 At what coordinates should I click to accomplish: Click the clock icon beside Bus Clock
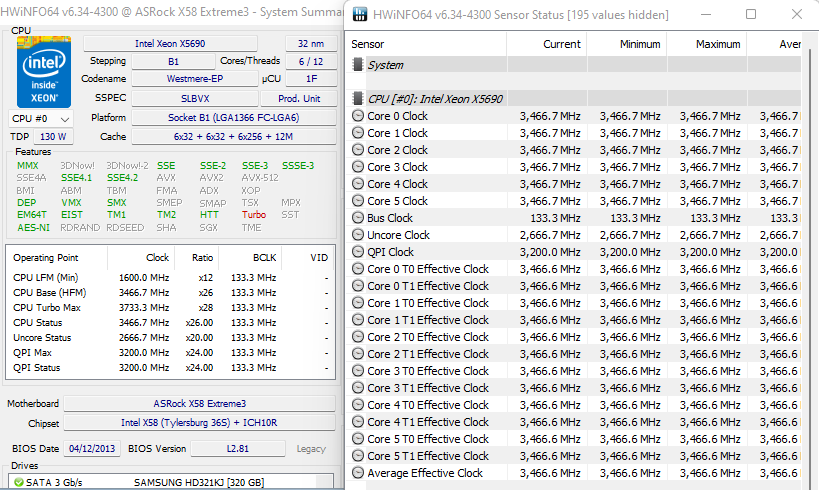(x=358, y=218)
